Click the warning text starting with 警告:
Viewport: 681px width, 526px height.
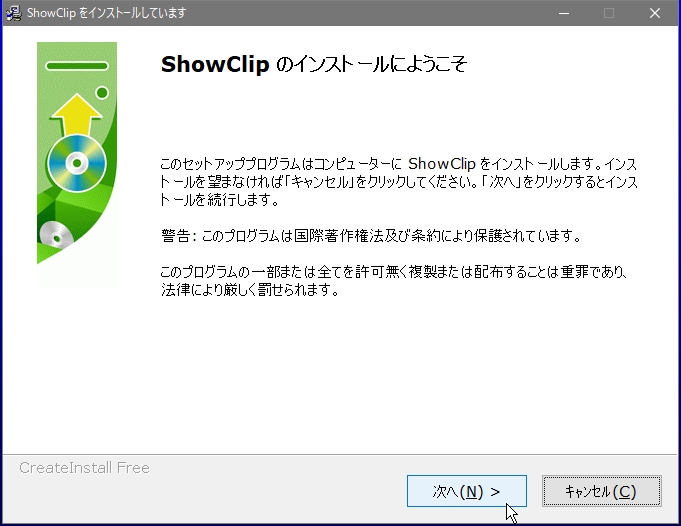371,236
